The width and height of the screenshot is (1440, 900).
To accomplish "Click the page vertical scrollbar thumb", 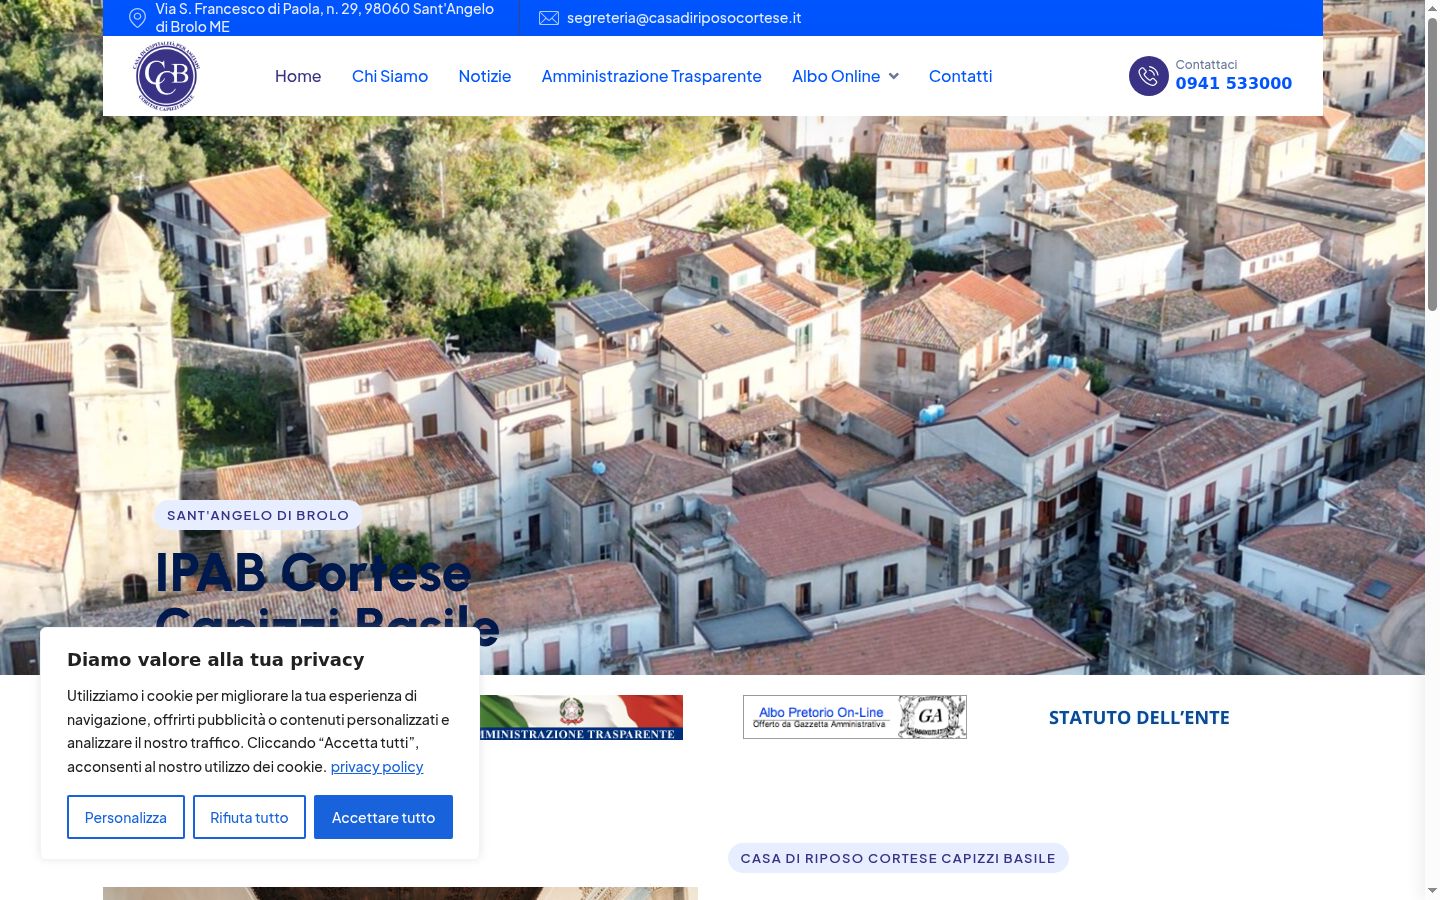I will point(1432,165).
